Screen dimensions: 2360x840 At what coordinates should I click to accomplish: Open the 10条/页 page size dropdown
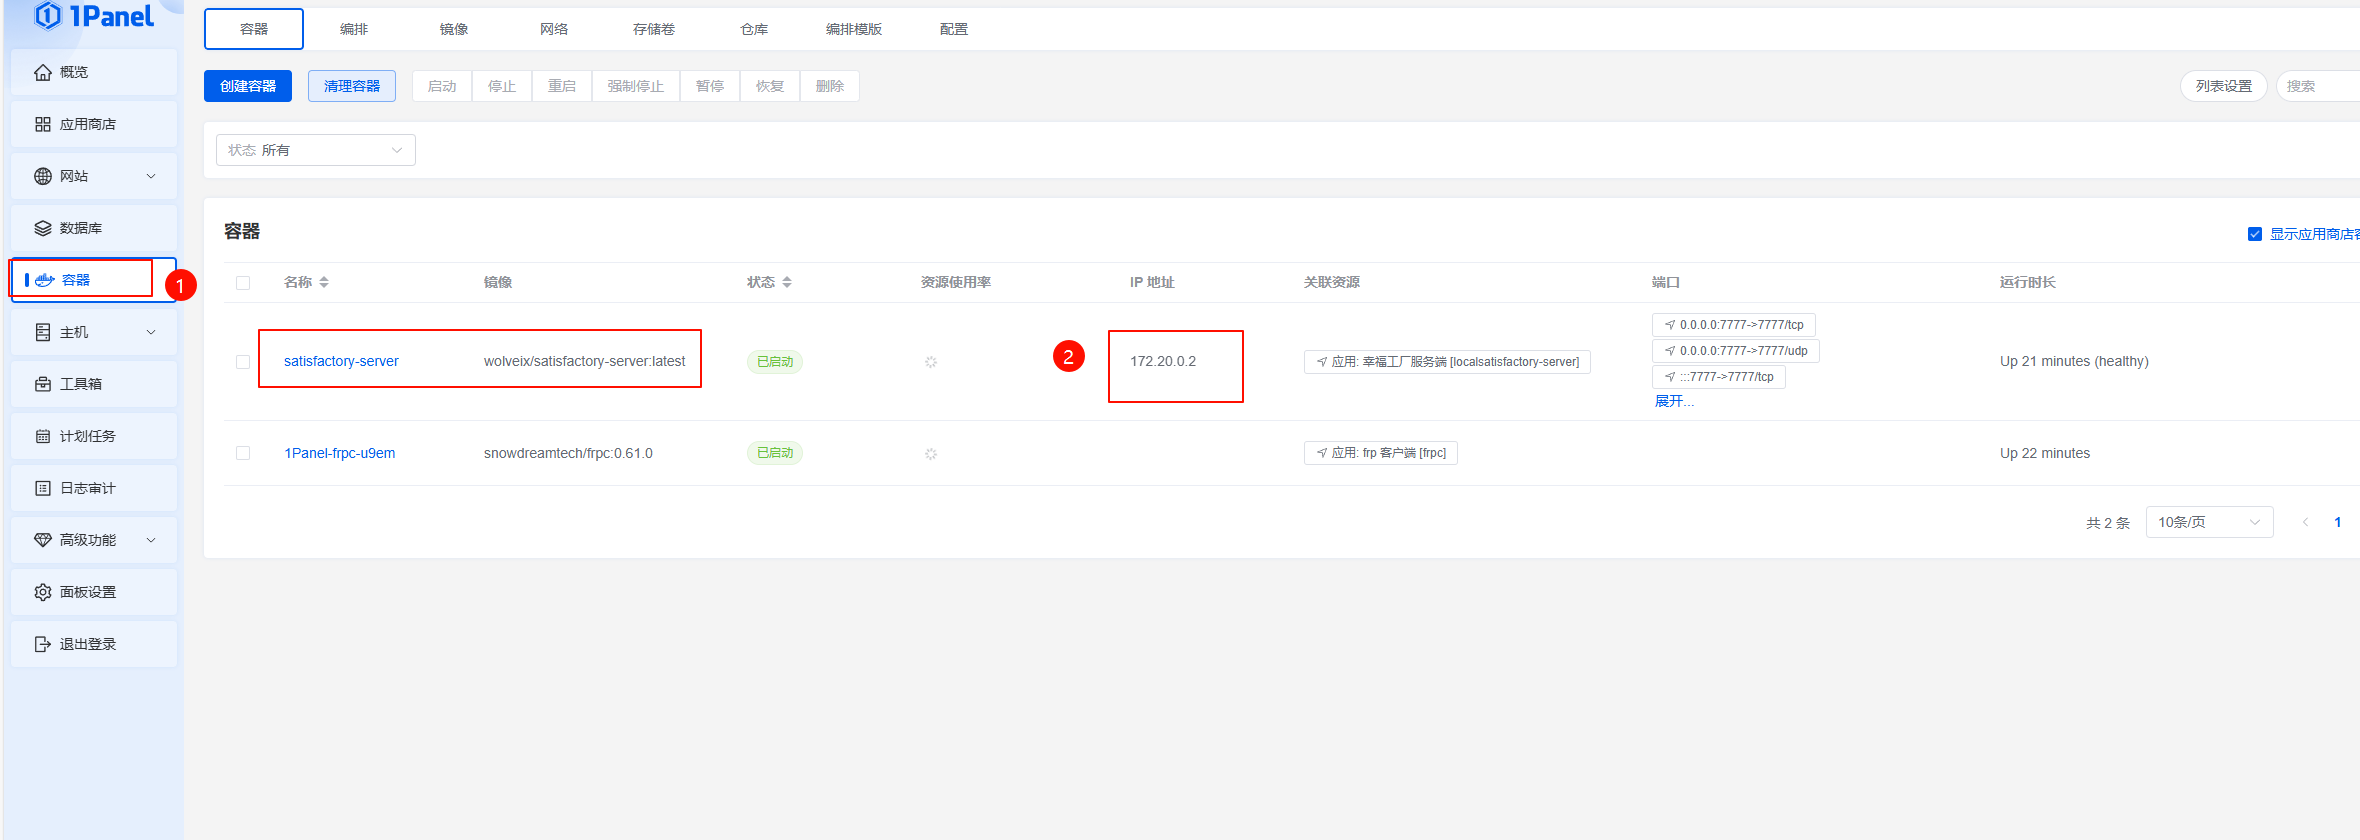2209,522
